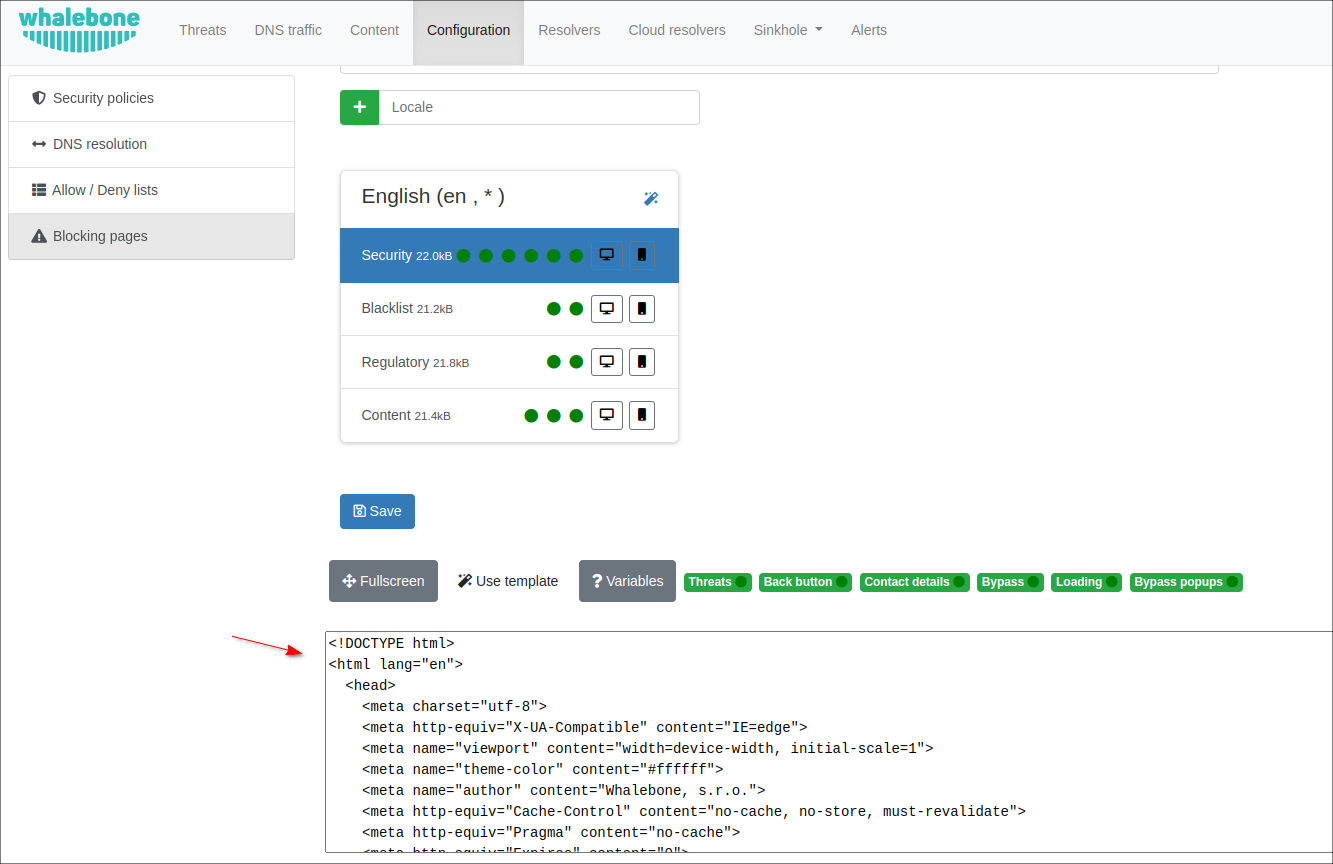Click the Fullscreen editor button

coord(383,581)
